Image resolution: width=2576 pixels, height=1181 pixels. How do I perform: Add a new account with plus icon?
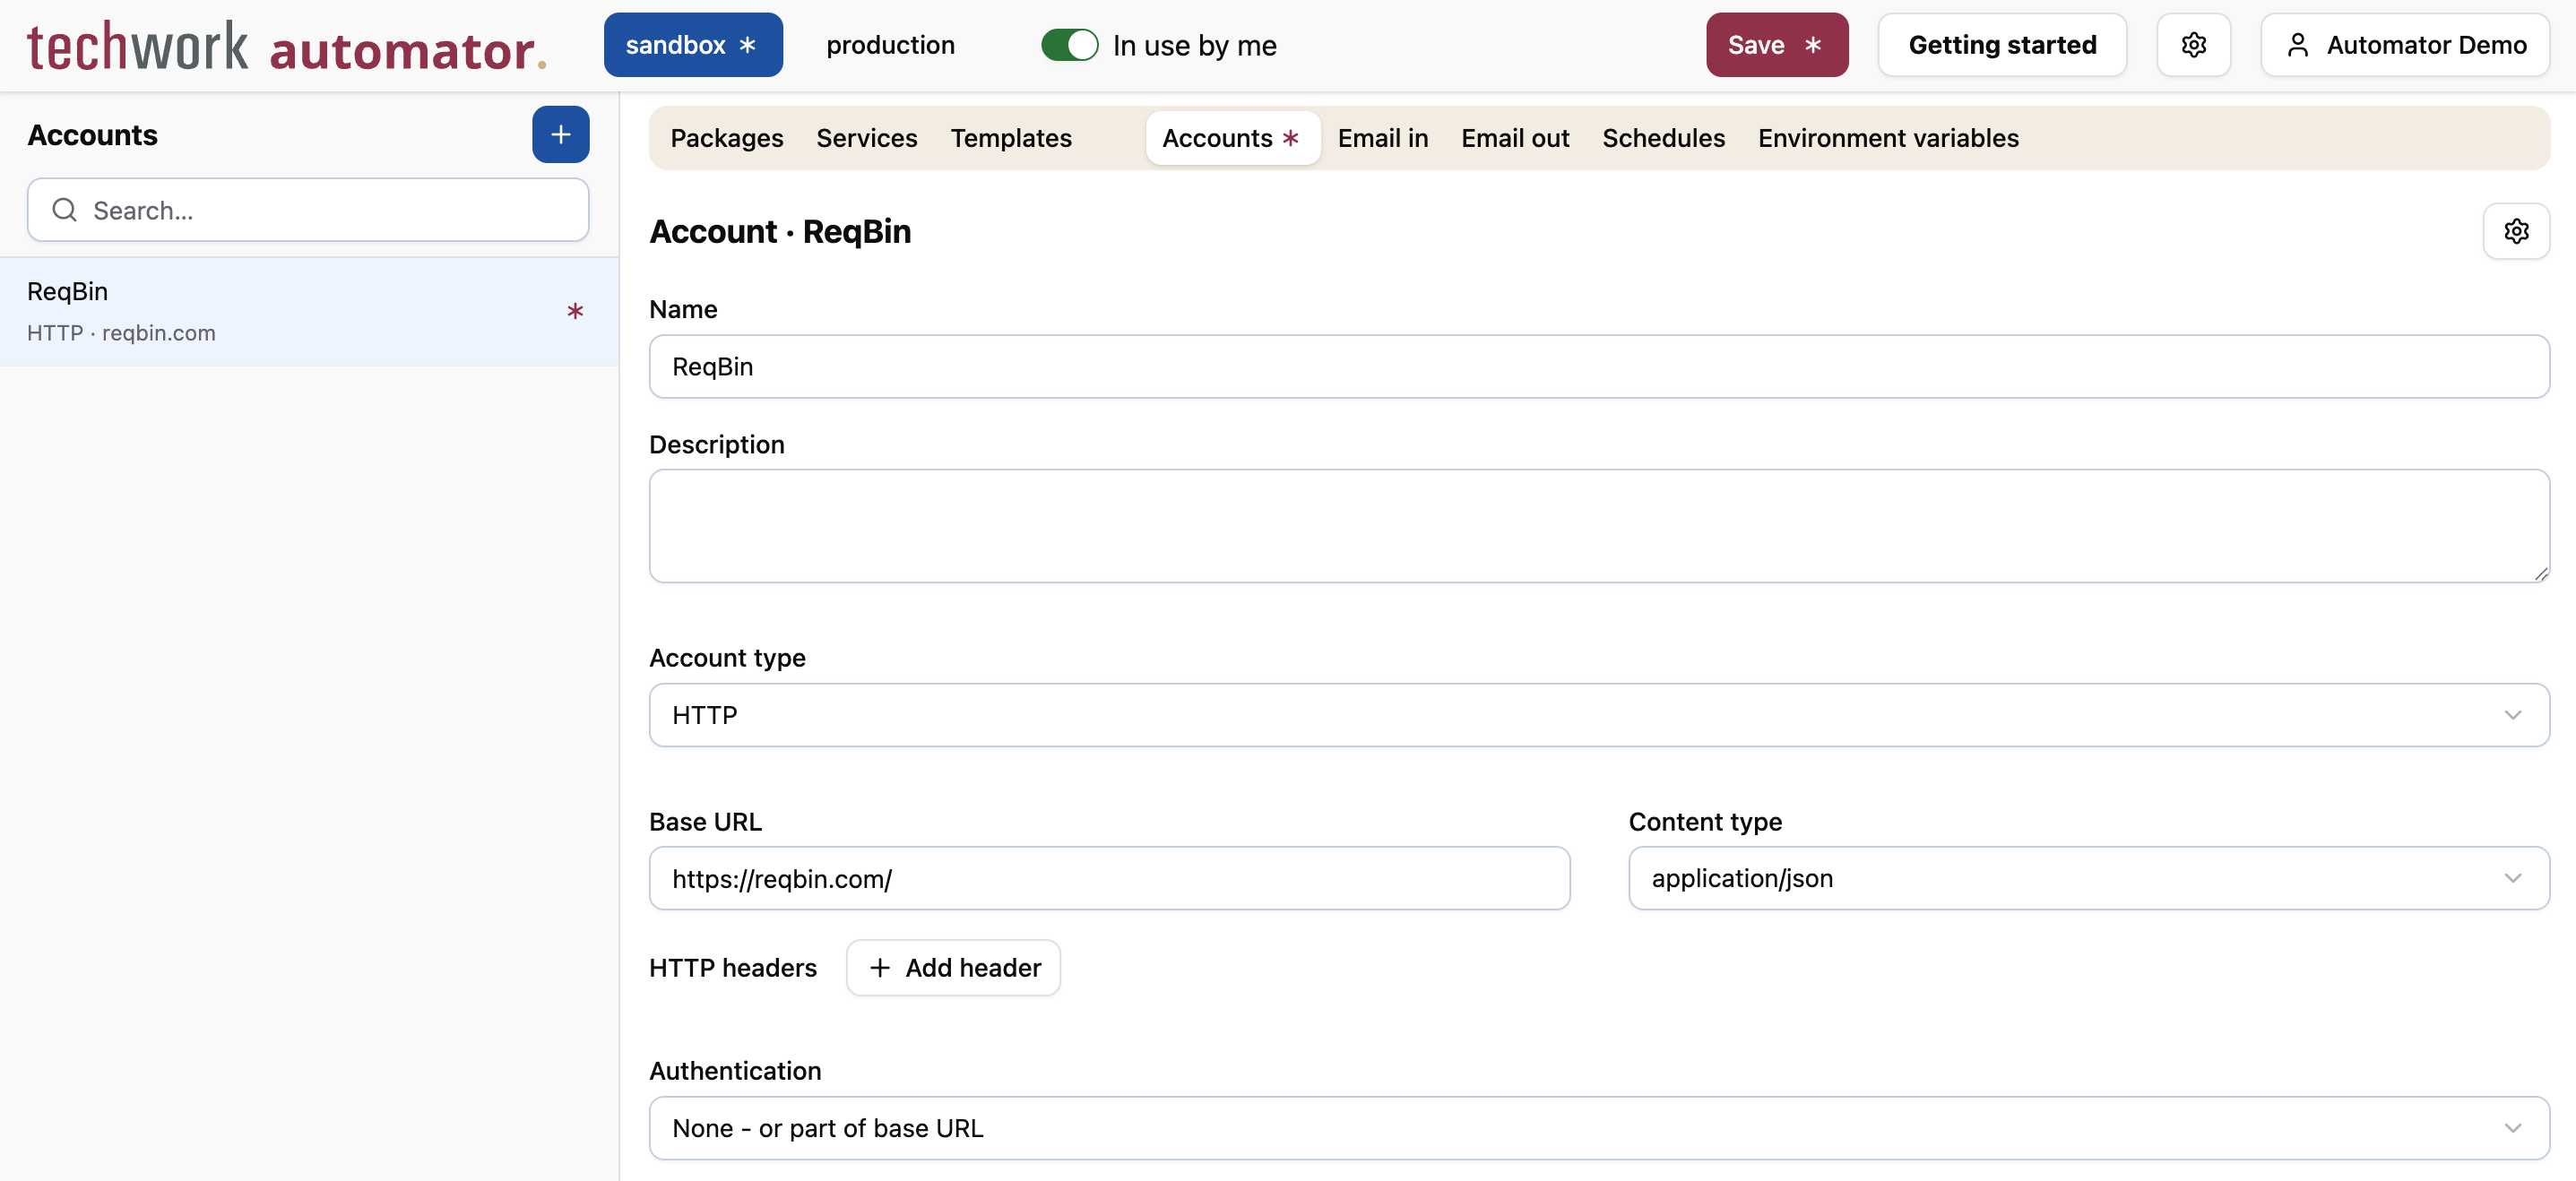(x=560, y=134)
